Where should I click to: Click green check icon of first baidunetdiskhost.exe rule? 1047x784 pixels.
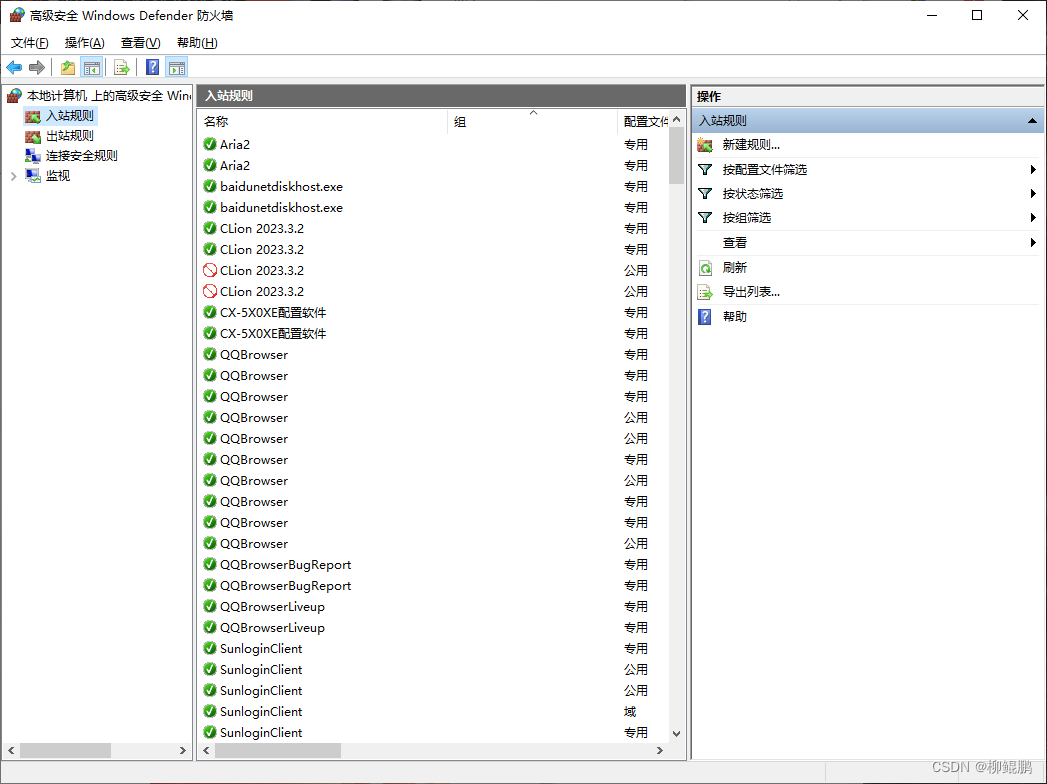[210, 186]
